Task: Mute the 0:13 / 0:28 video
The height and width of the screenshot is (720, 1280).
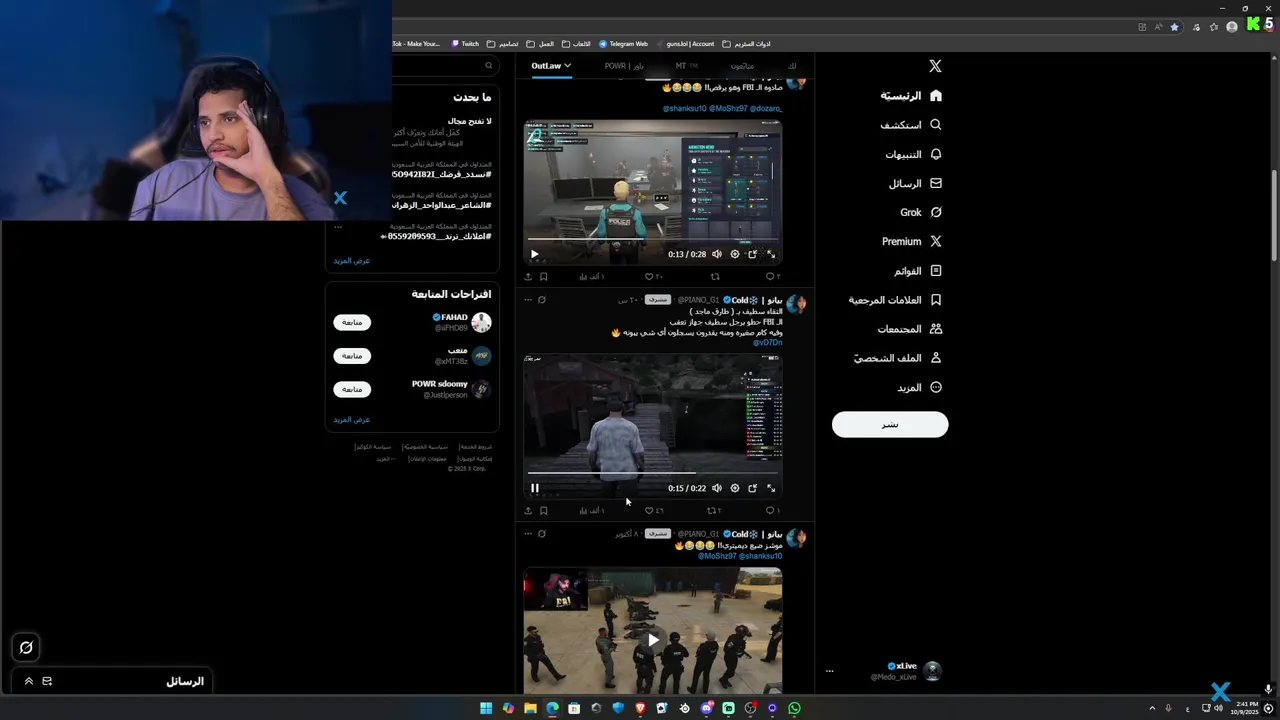Action: coord(717,254)
